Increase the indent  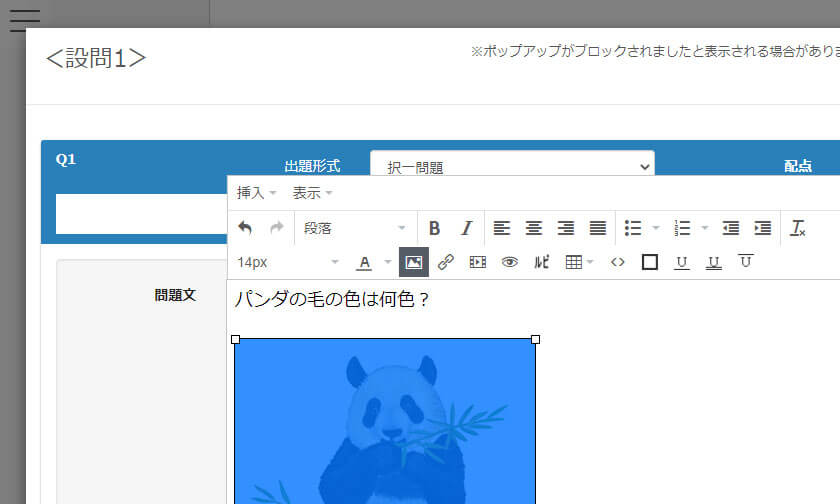762,228
